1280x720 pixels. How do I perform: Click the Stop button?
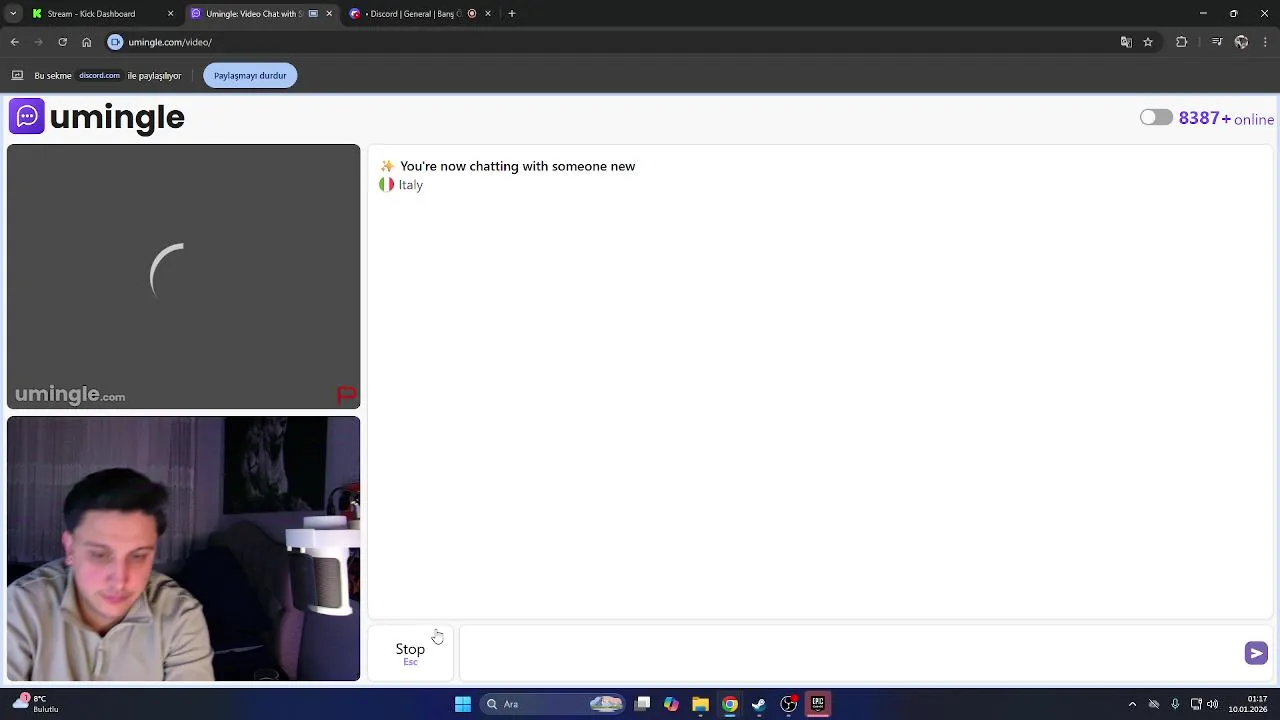(410, 653)
